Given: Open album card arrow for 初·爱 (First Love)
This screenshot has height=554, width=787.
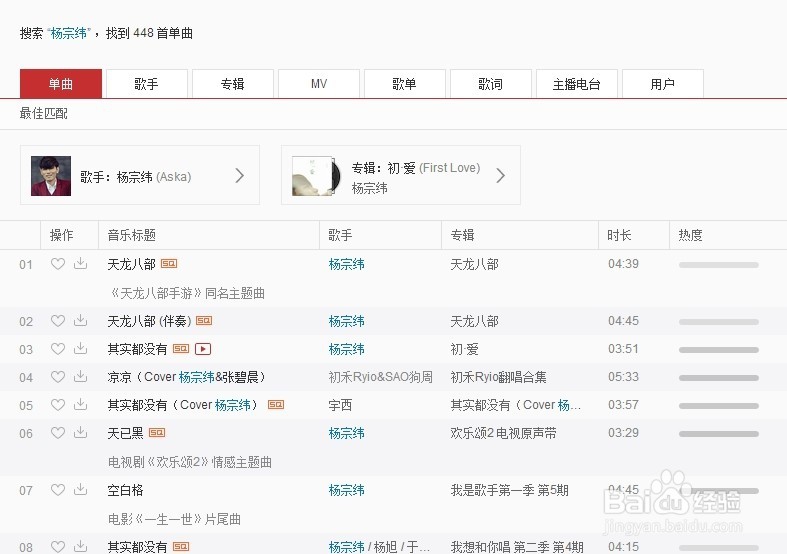Looking at the screenshot, I should click(500, 176).
